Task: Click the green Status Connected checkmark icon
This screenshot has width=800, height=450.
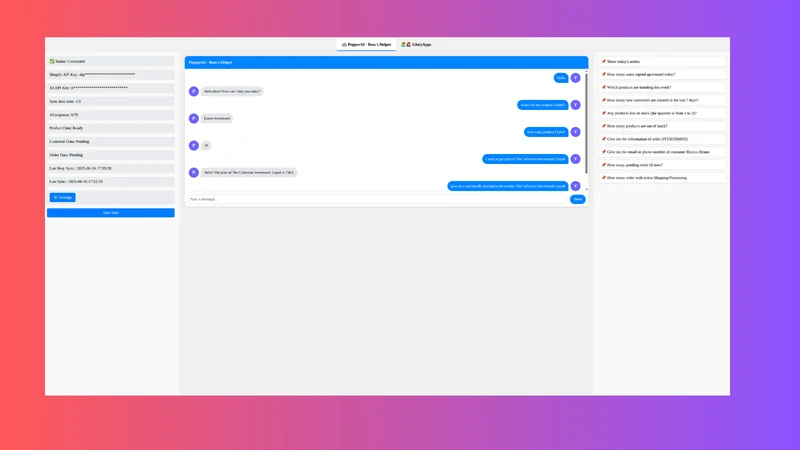Action: [52, 61]
